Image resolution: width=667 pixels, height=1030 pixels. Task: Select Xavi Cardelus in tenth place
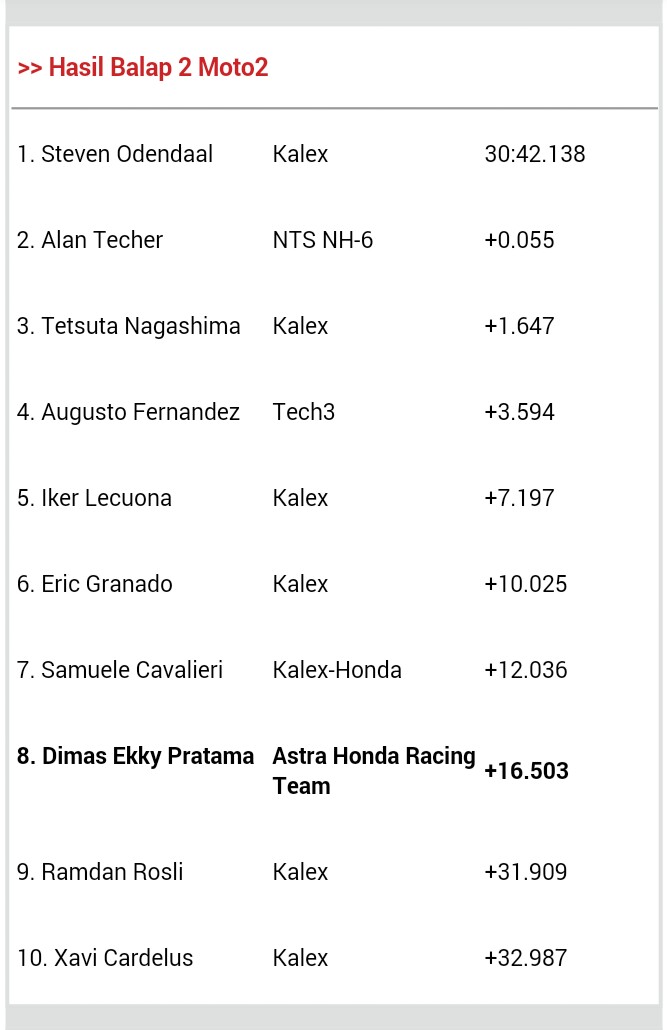click(x=105, y=958)
